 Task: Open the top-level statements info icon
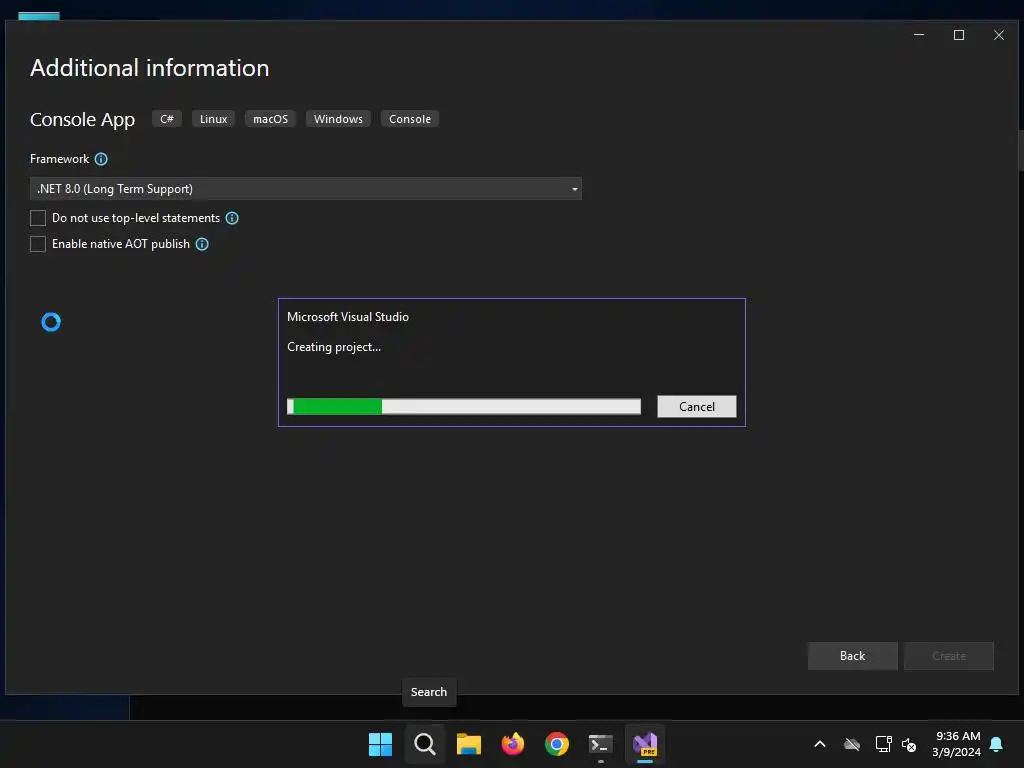click(x=232, y=218)
